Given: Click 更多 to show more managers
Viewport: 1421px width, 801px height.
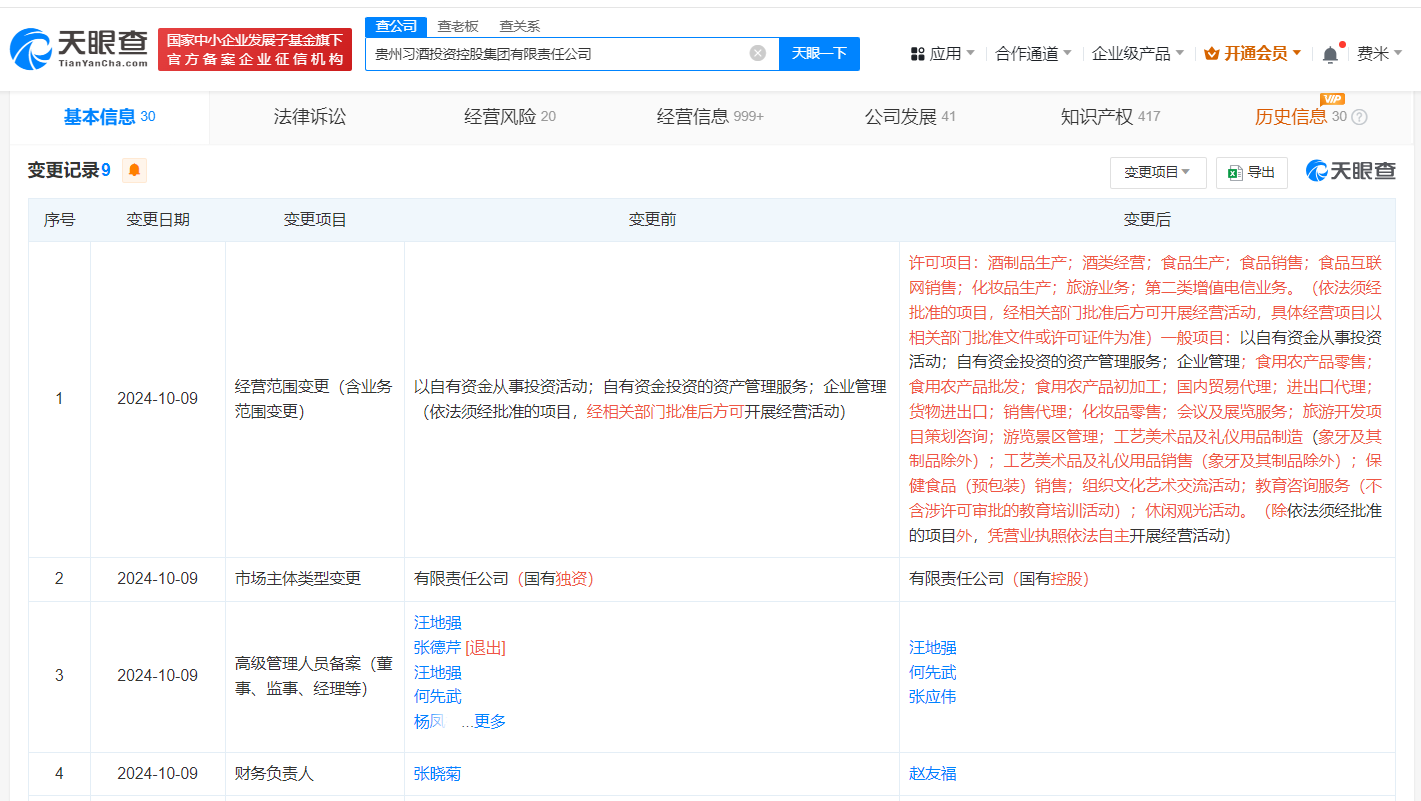Looking at the screenshot, I should (x=491, y=721).
